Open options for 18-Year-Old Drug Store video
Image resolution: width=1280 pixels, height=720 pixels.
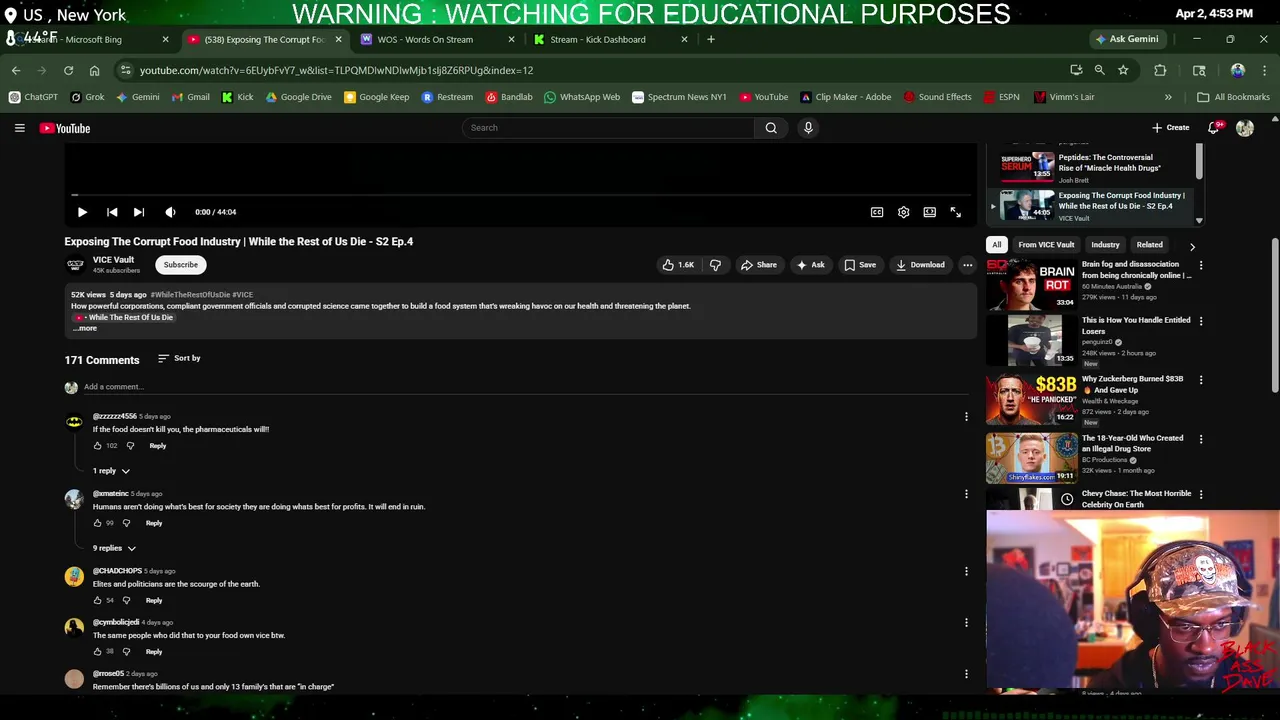1201,439
